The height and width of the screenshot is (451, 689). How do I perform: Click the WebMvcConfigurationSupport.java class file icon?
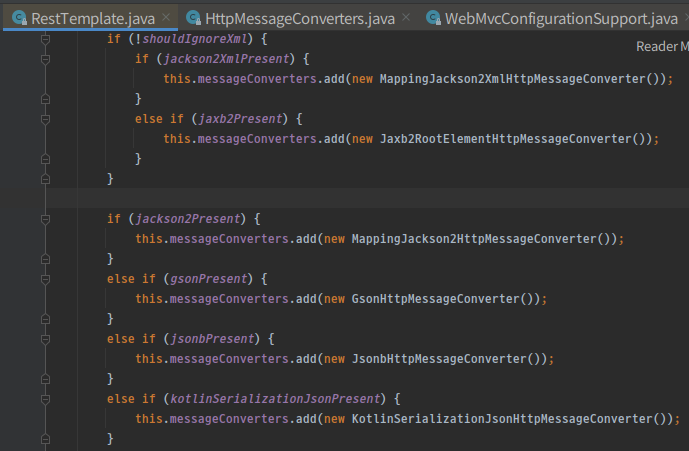click(433, 18)
